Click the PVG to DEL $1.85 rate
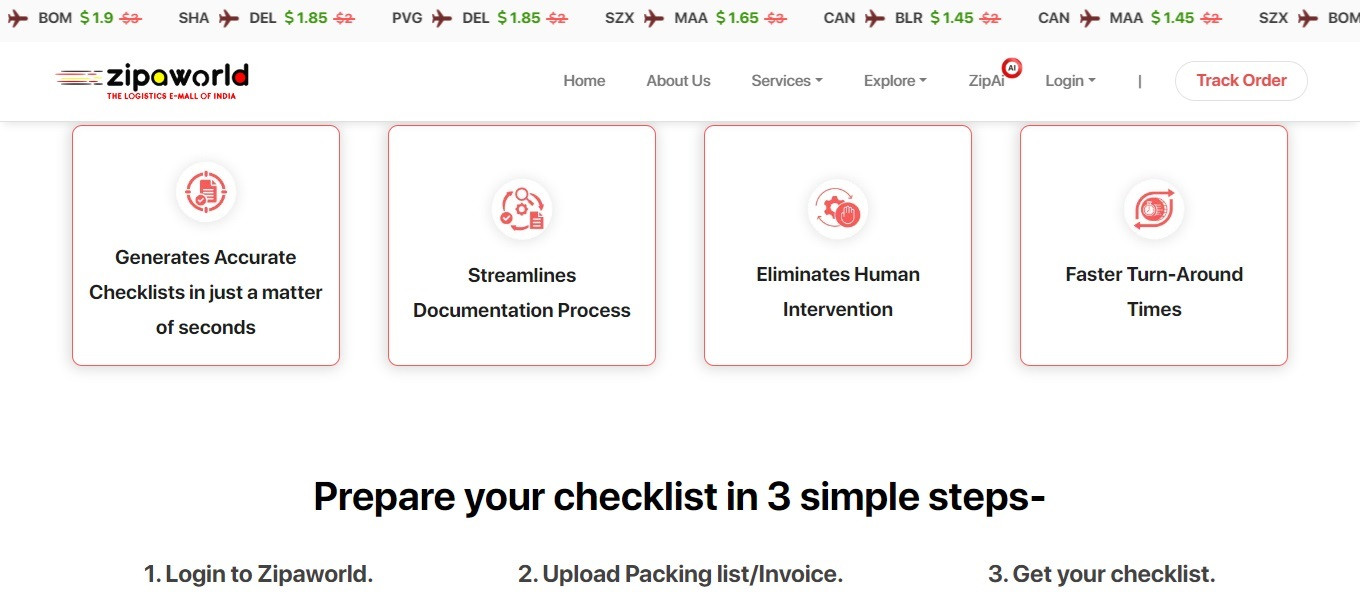Viewport: 1360px width, 594px height. [518, 18]
